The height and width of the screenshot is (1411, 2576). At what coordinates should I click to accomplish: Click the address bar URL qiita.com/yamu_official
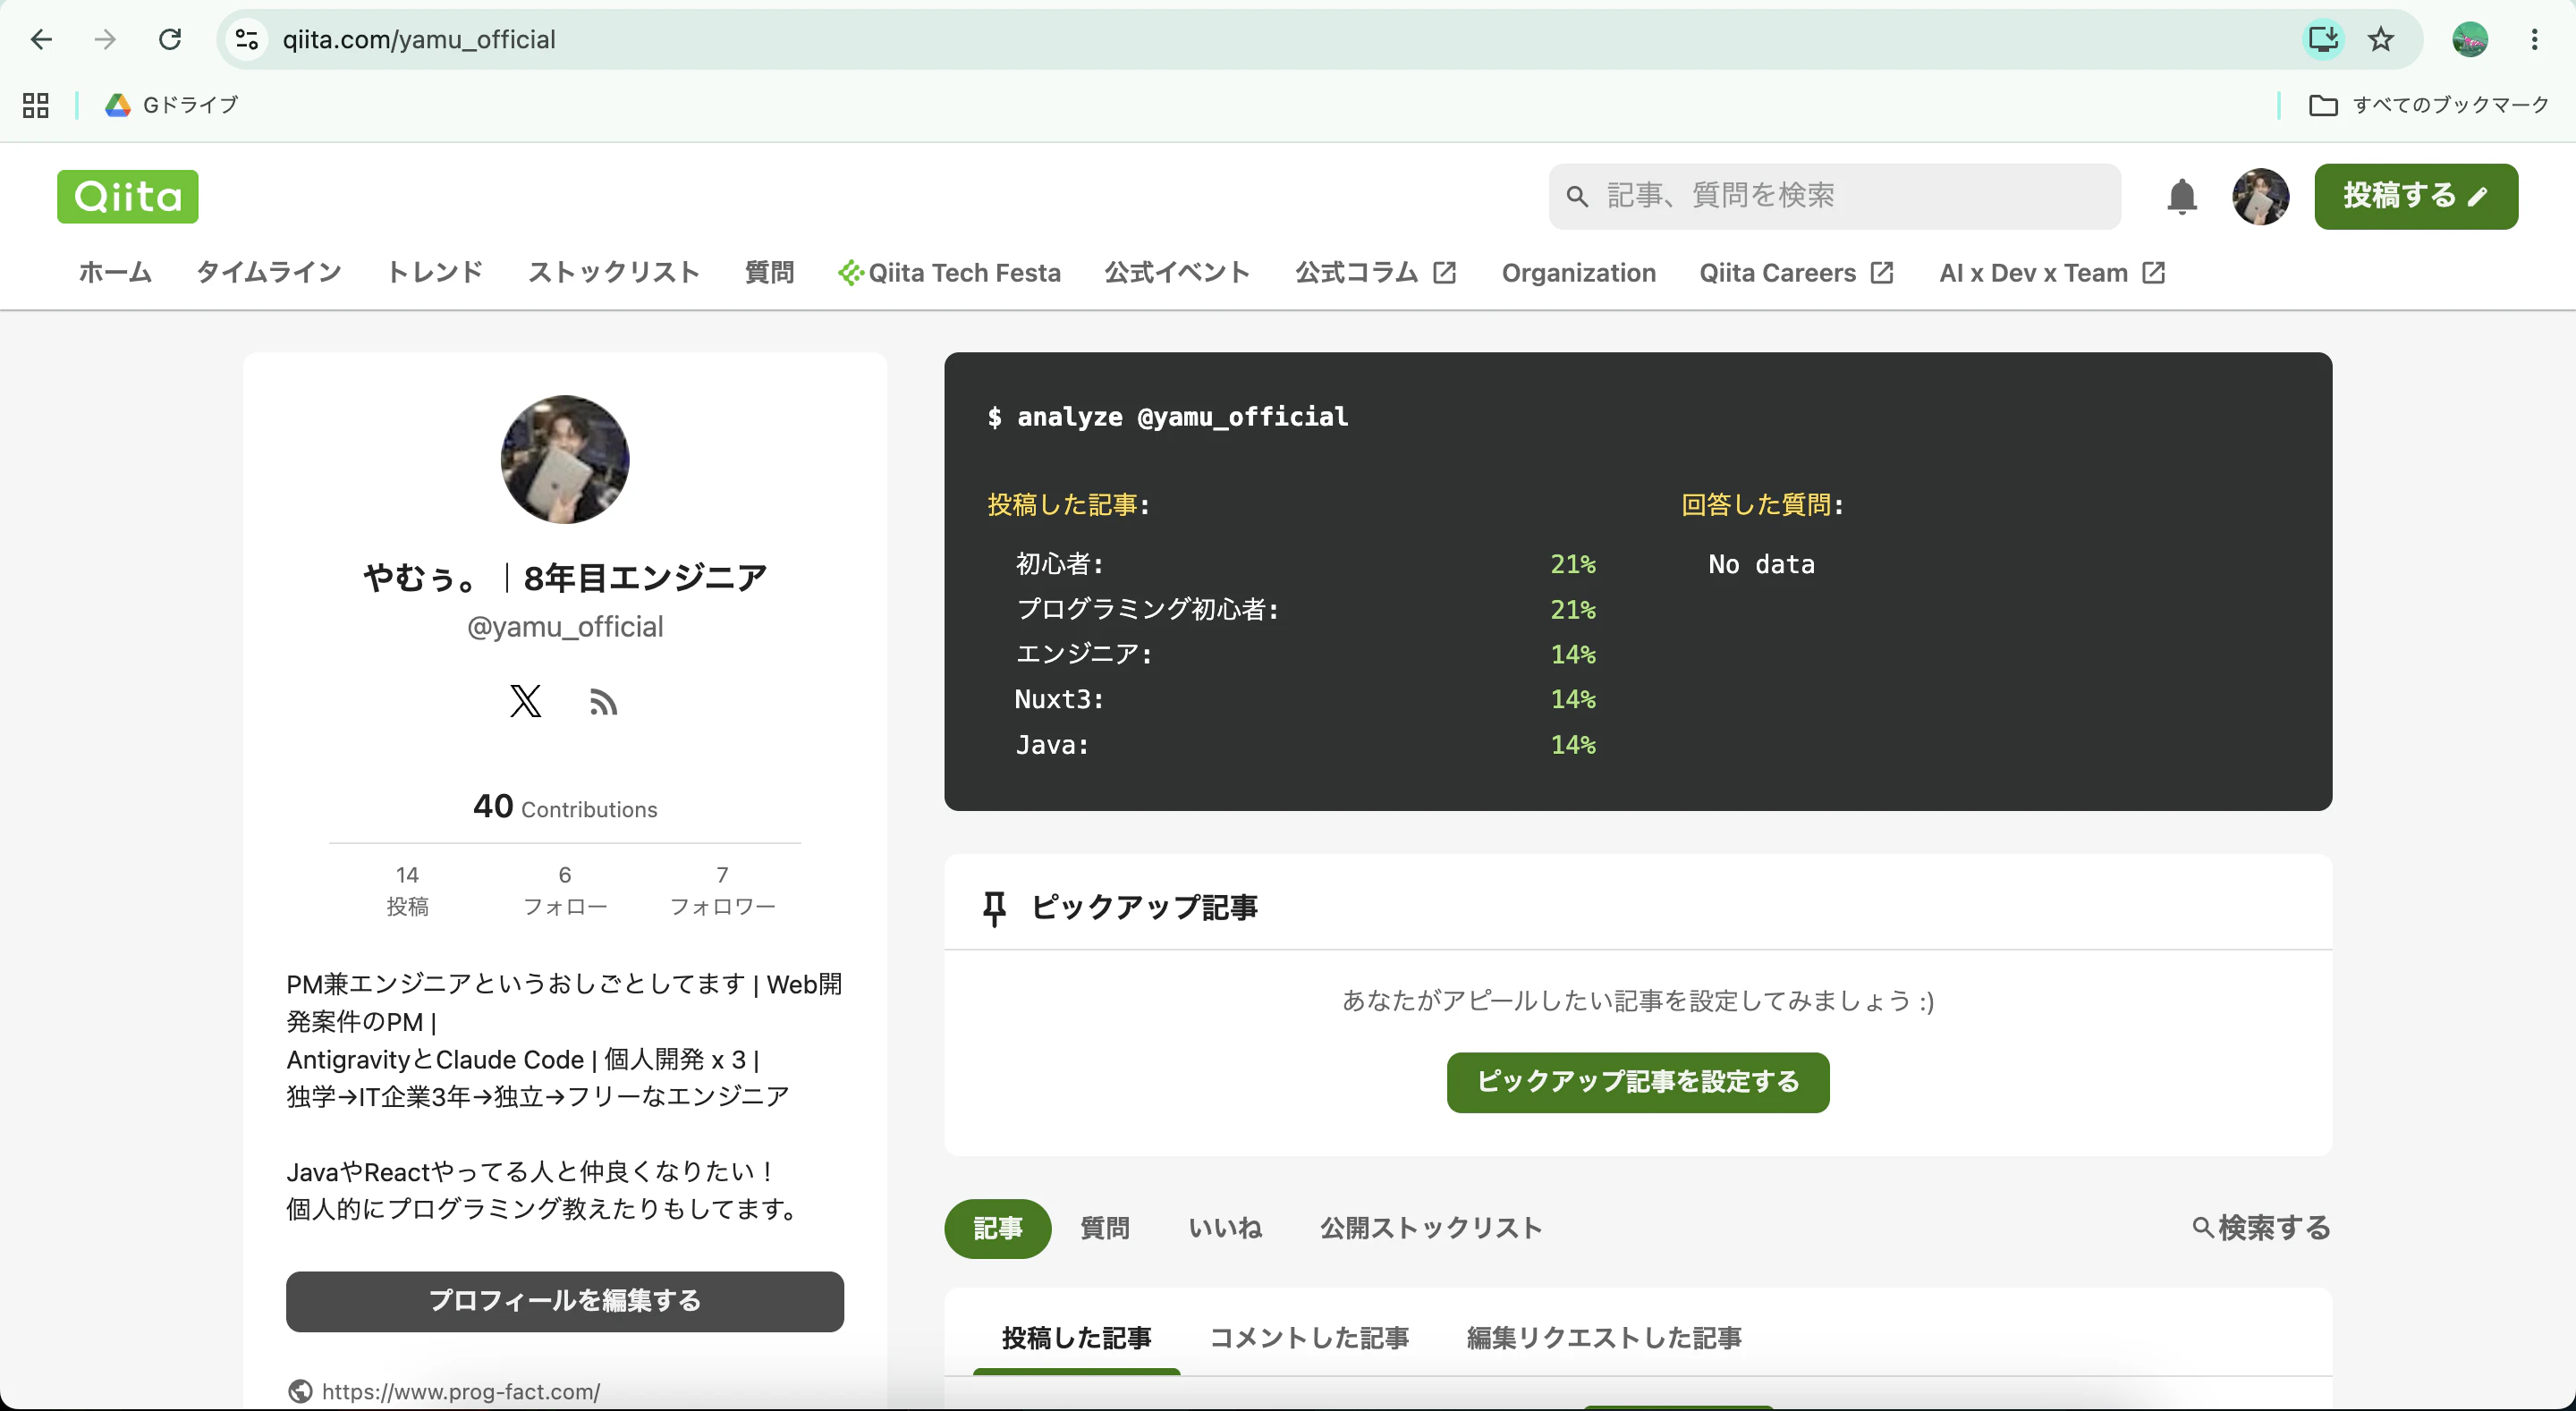pyautogui.click(x=419, y=39)
